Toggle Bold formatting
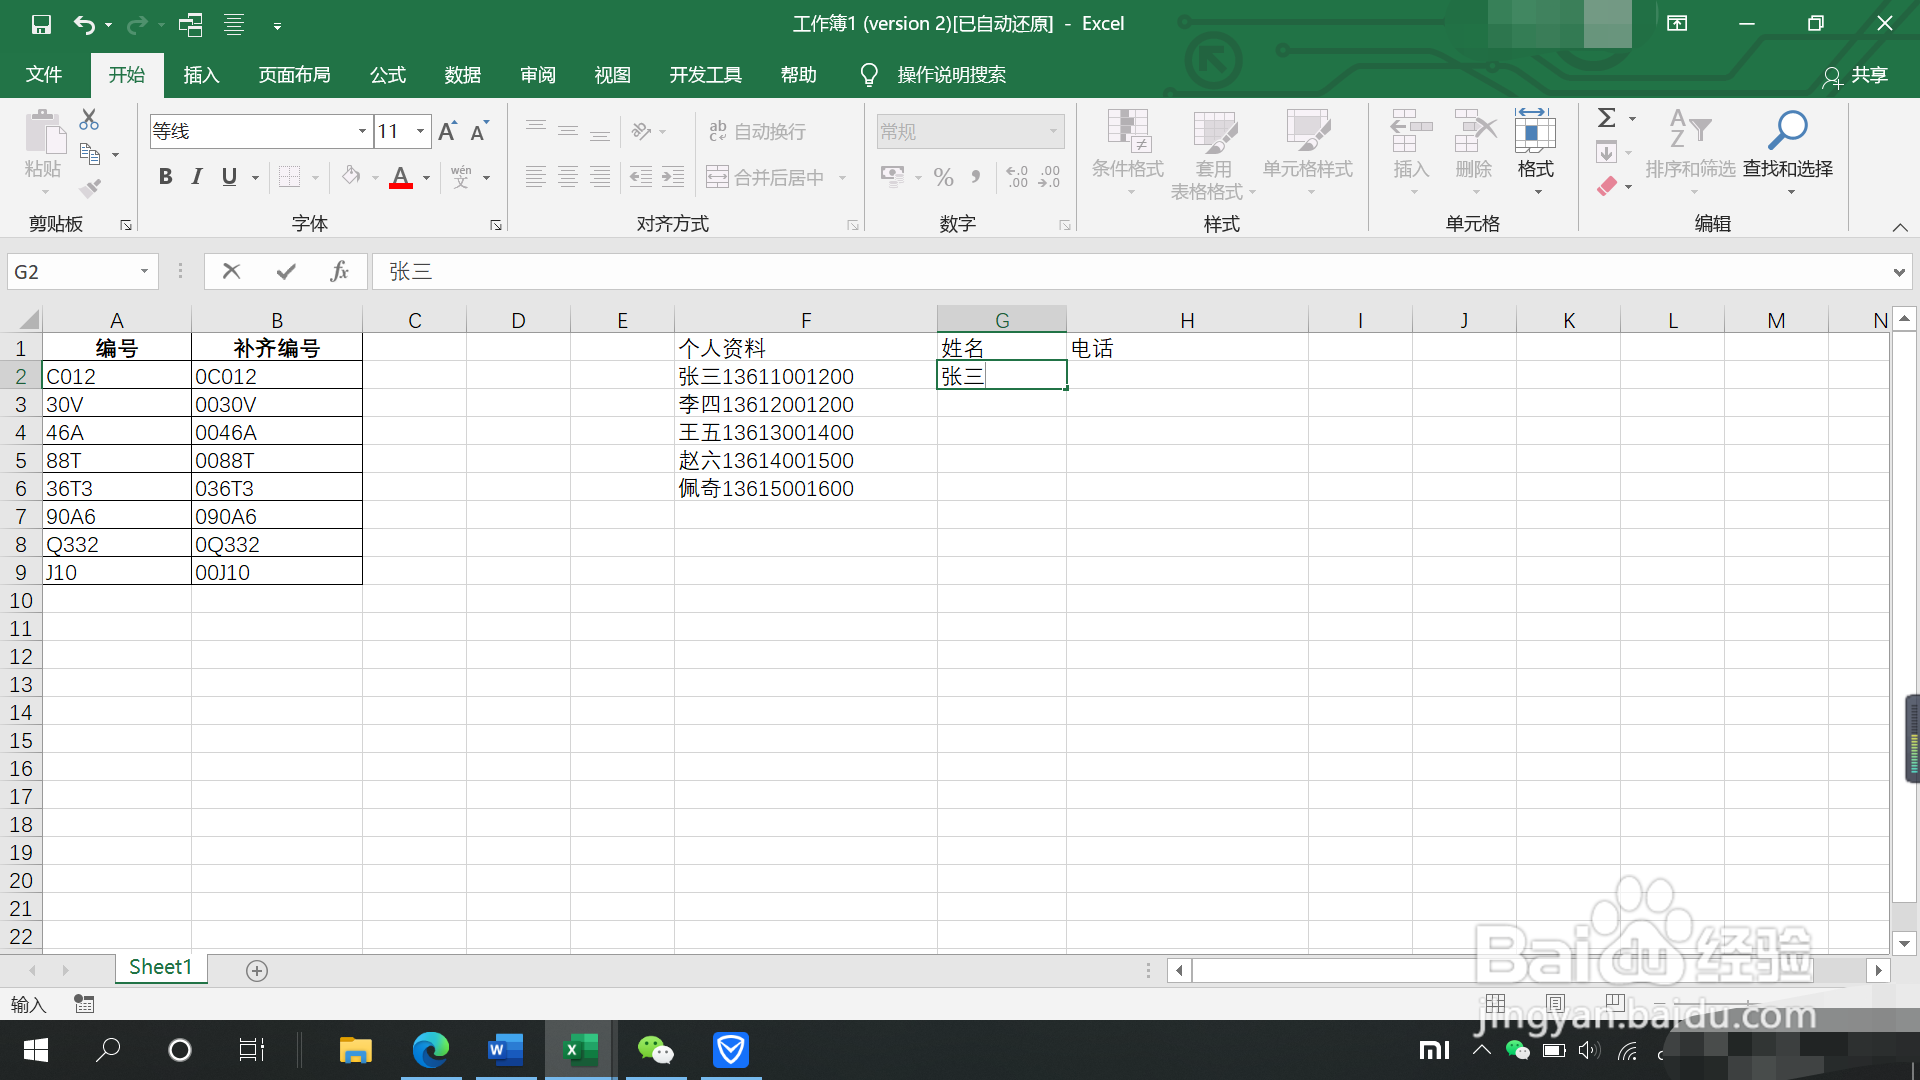Viewport: 1920px width, 1080px height. pyautogui.click(x=166, y=177)
